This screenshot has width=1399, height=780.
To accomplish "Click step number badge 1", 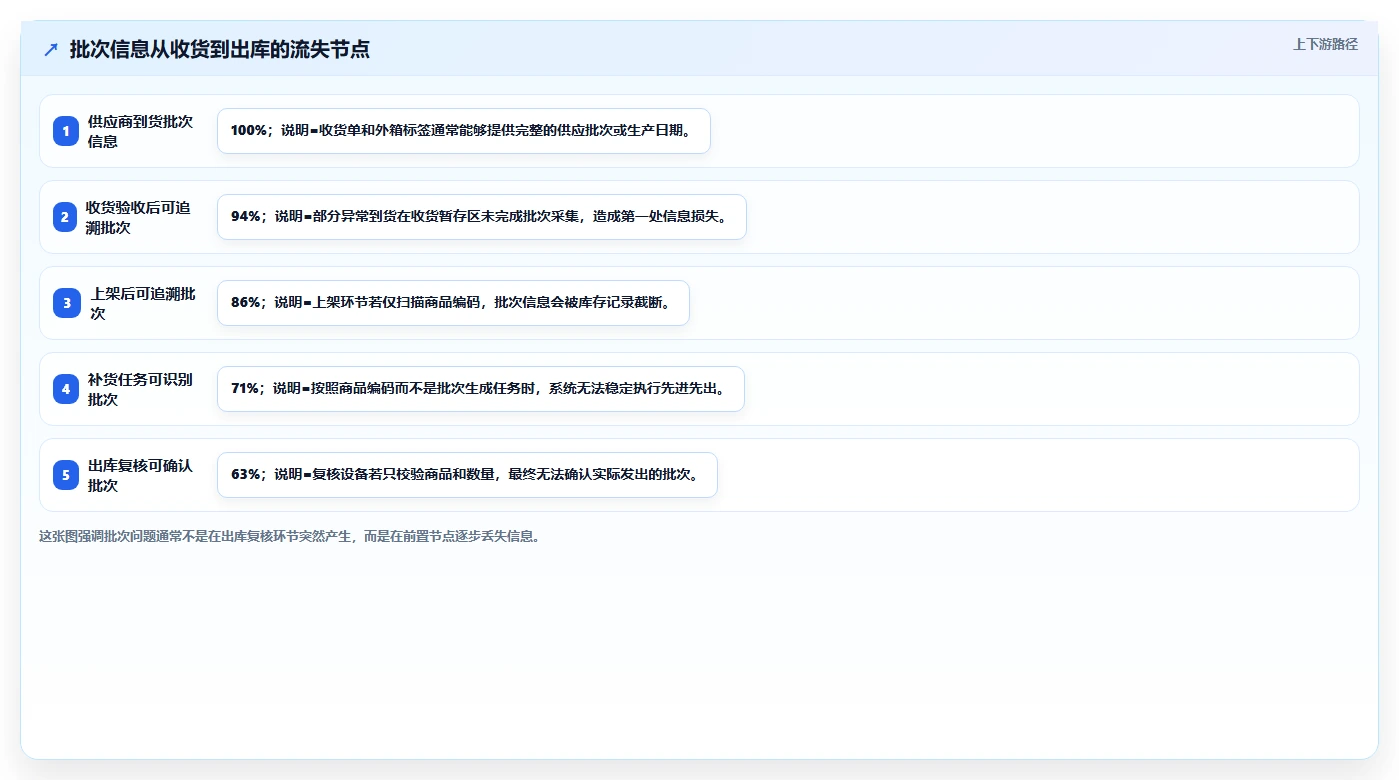I will 66,131.
